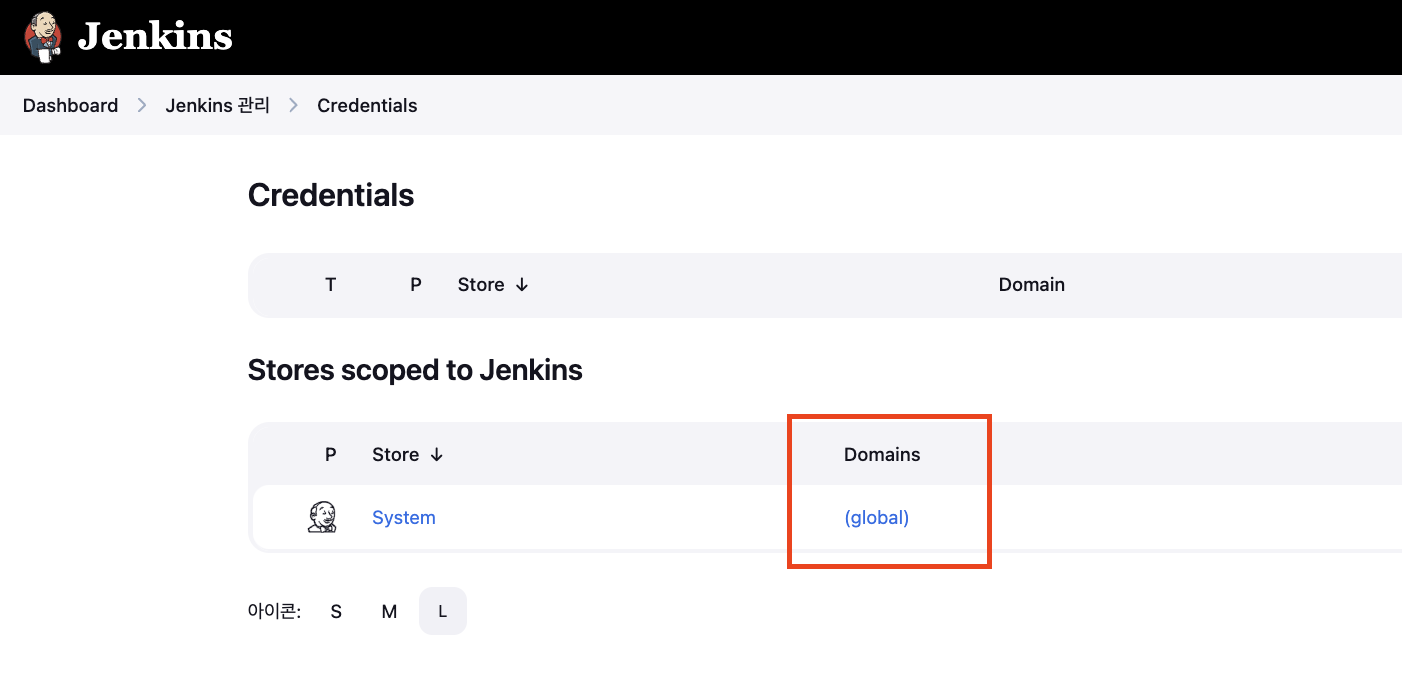Click the Credentials breadcrumb
1402x684 pixels.
(367, 105)
